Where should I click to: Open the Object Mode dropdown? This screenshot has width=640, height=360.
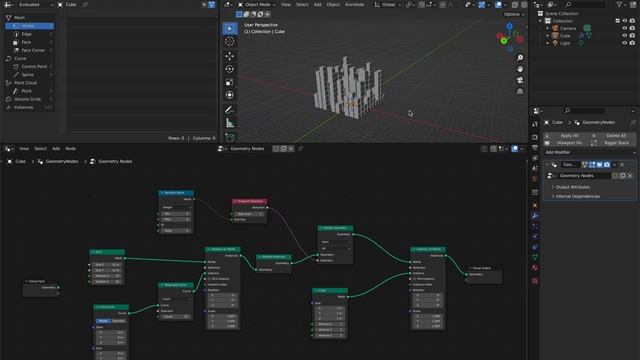[256, 4]
